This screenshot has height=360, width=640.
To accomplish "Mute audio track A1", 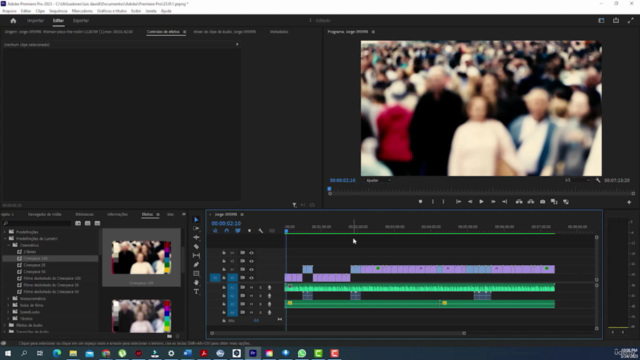I will point(251,288).
